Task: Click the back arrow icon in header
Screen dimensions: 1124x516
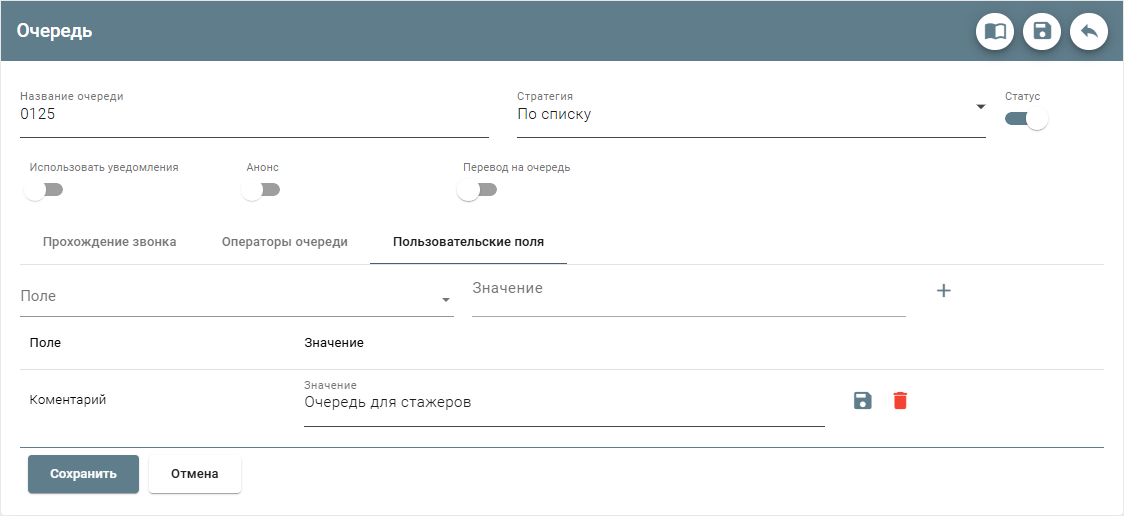Action: pyautogui.click(x=1089, y=32)
